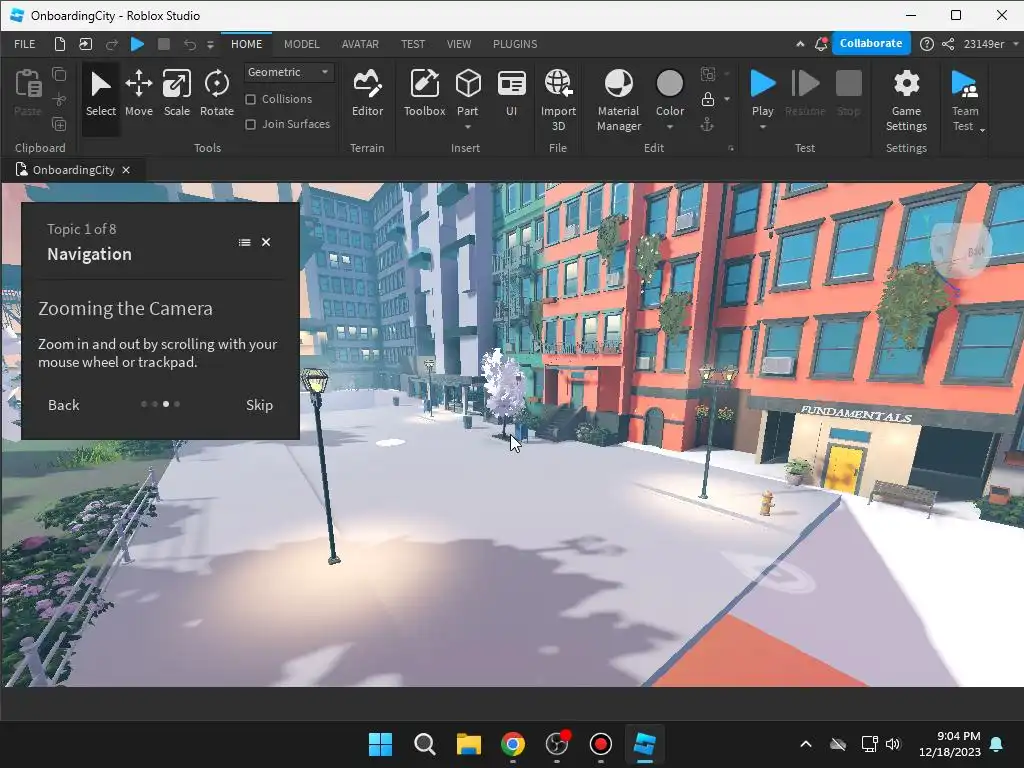
Task: Open quick access toolbar customize arrow
Action: (210, 44)
